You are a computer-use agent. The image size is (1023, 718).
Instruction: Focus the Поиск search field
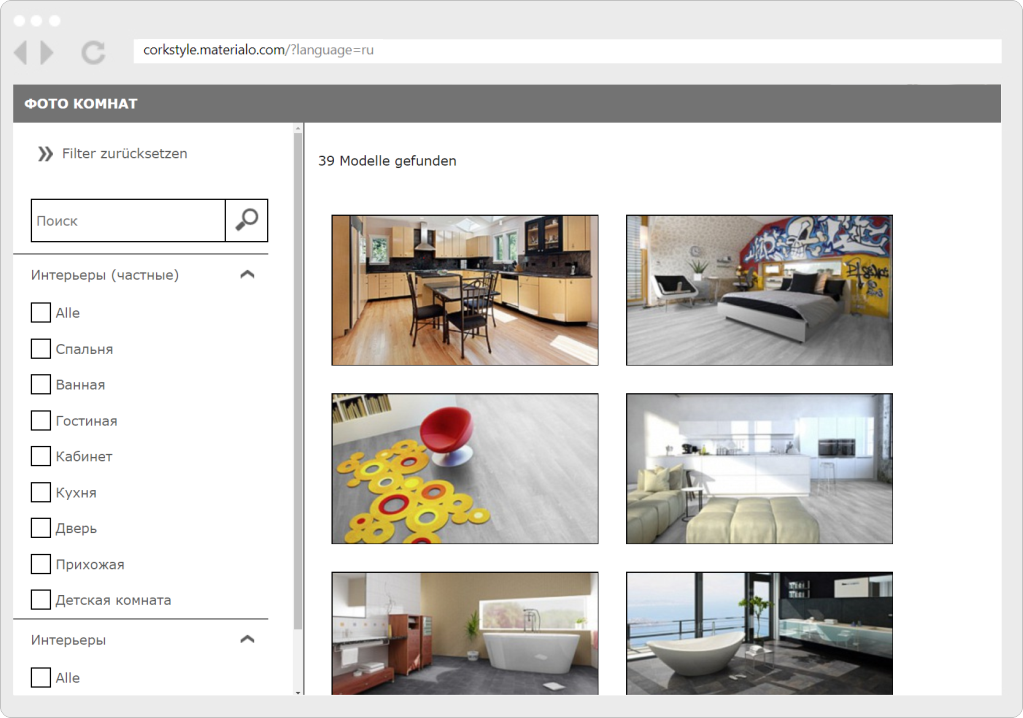(x=128, y=220)
